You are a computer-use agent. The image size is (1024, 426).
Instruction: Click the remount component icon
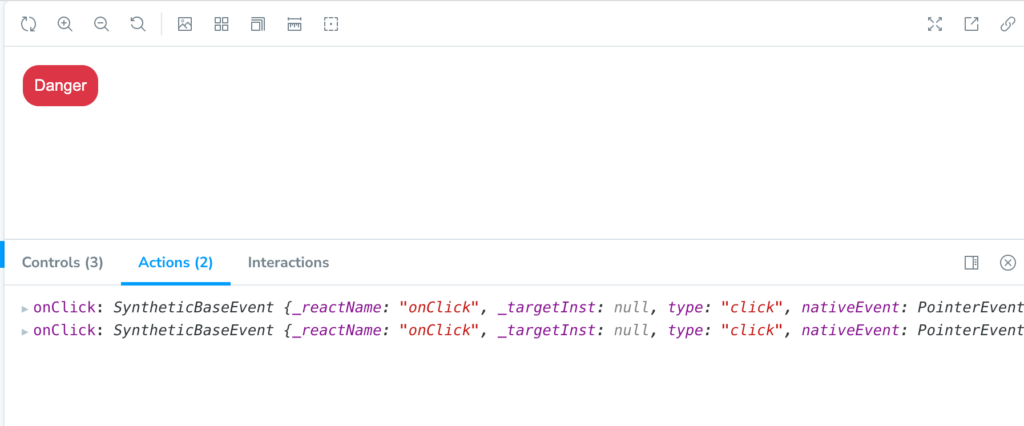tap(28, 24)
